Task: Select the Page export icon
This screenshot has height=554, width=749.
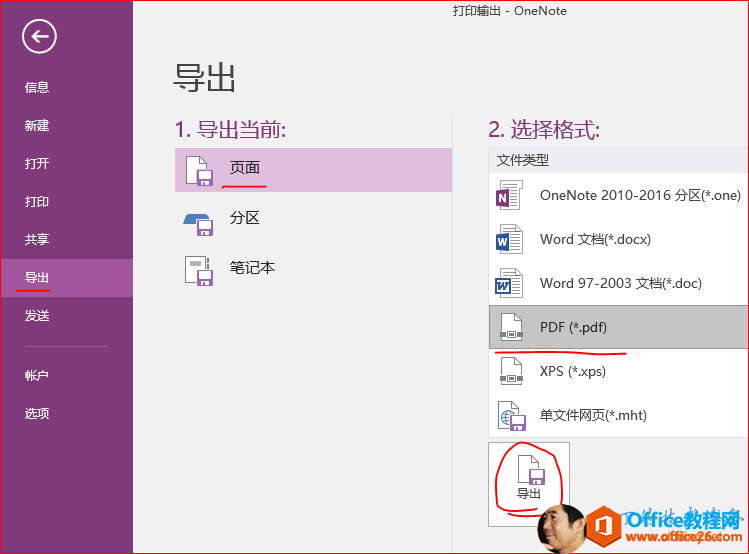Action: [x=199, y=170]
